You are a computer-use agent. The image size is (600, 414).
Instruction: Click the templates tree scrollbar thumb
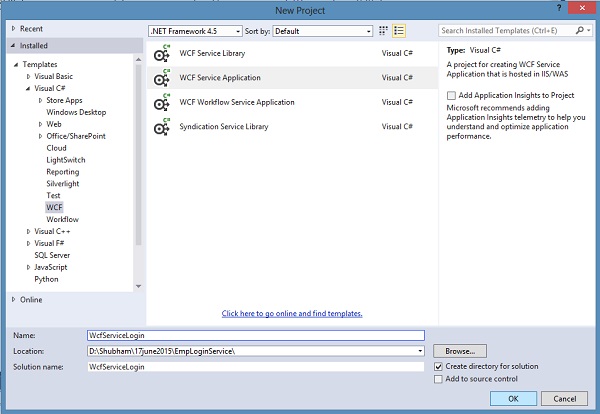pos(139,155)
